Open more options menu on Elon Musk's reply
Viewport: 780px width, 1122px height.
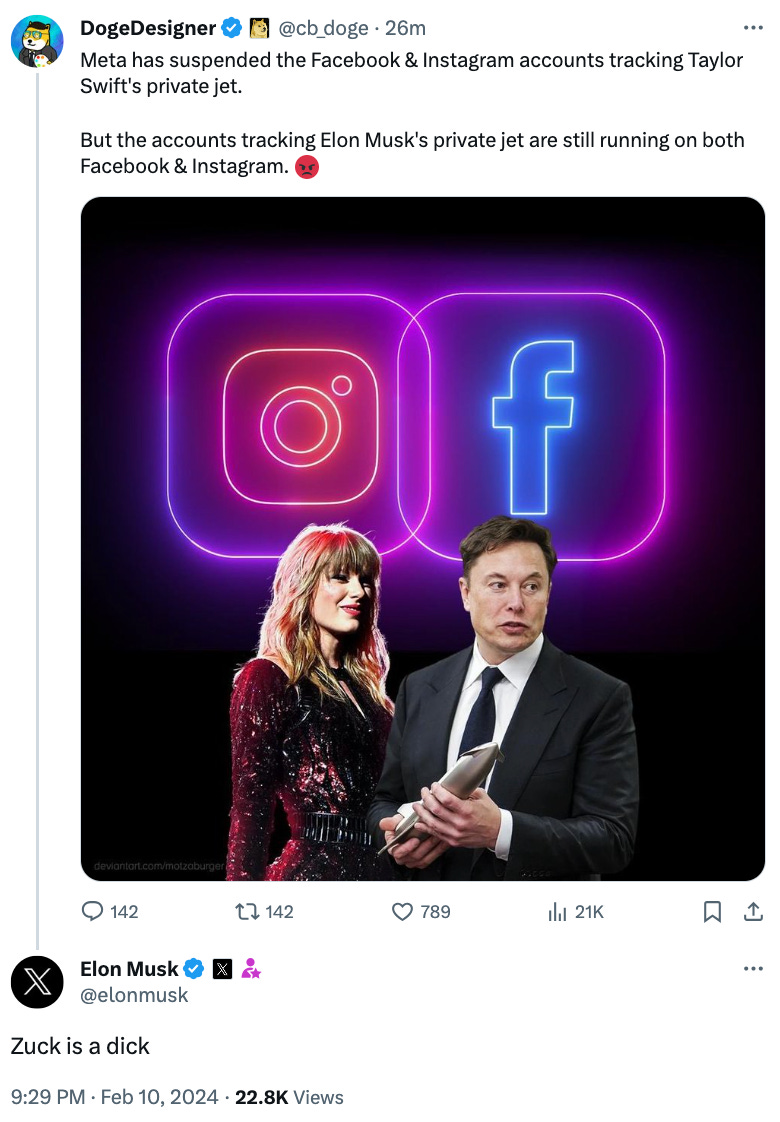click(x=753, y=969)
